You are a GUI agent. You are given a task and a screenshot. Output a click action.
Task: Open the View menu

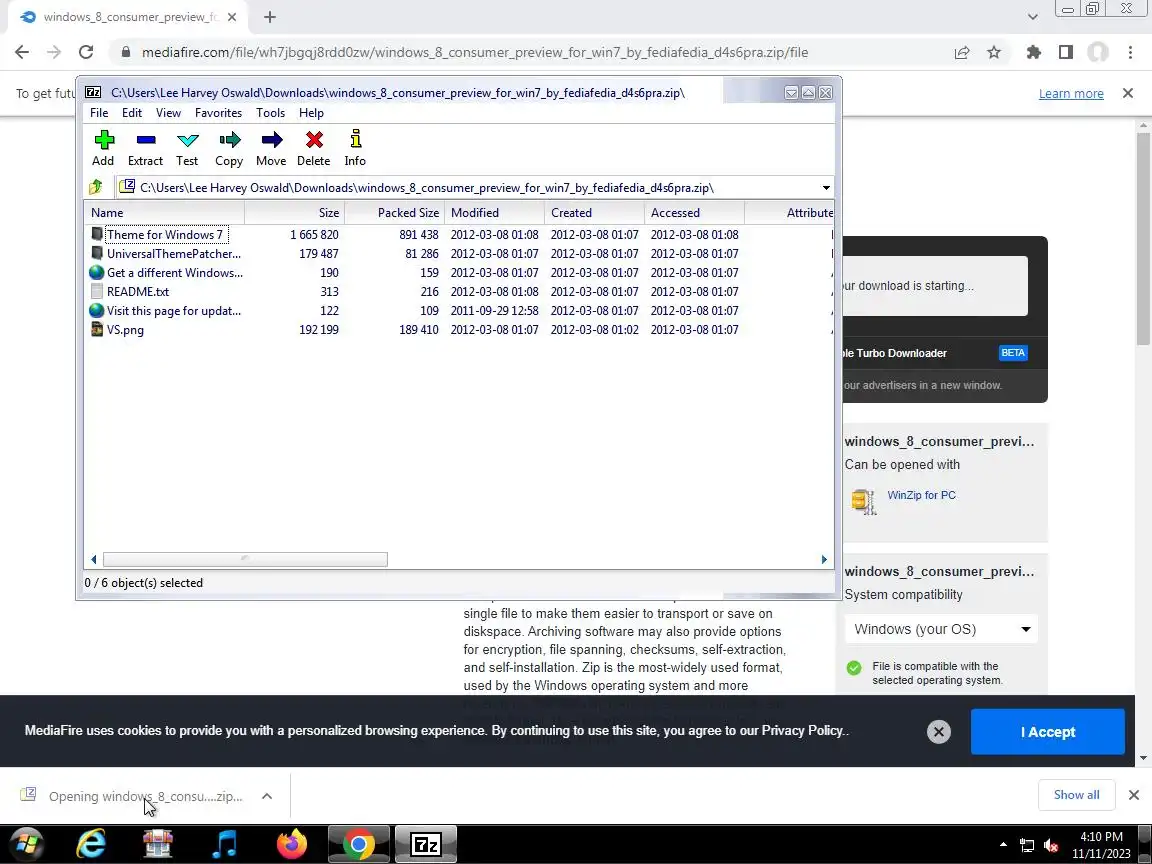coord(168,112)
